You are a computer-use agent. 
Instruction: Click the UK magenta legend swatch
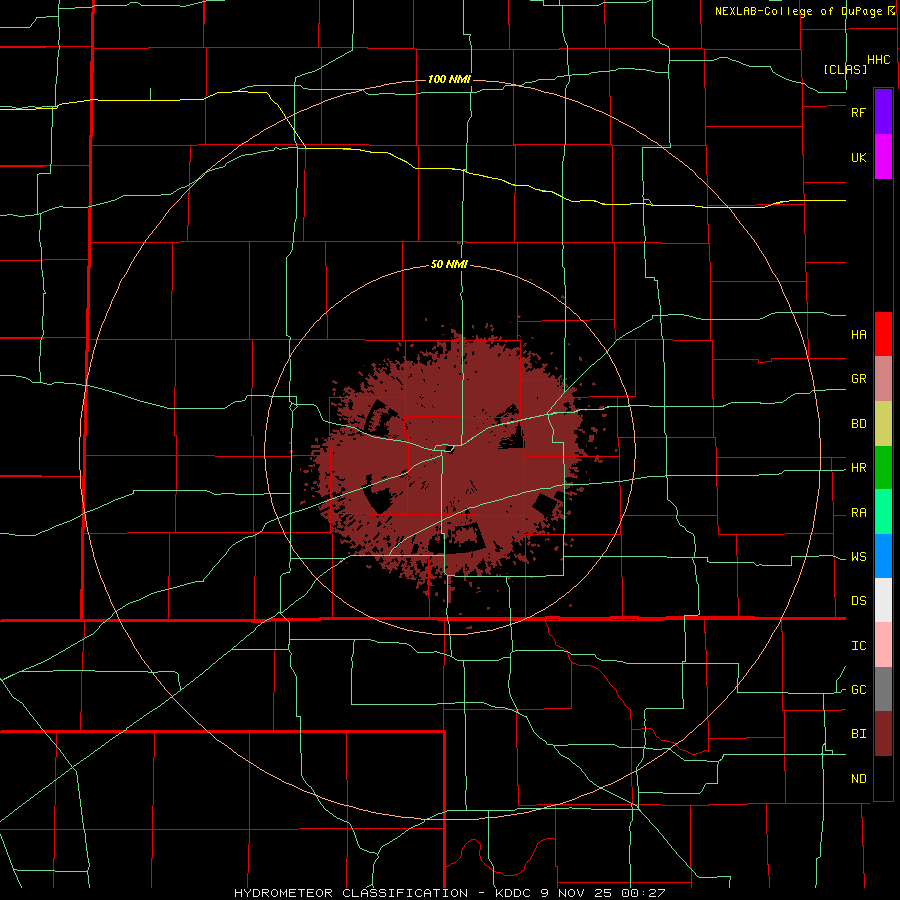coord(883,157)
